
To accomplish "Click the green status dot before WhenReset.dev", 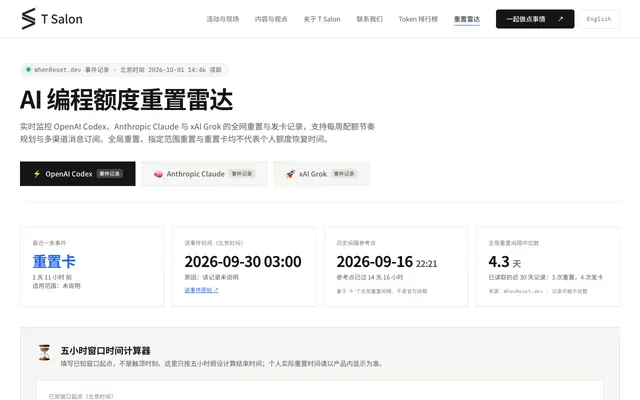I will 28,69.
